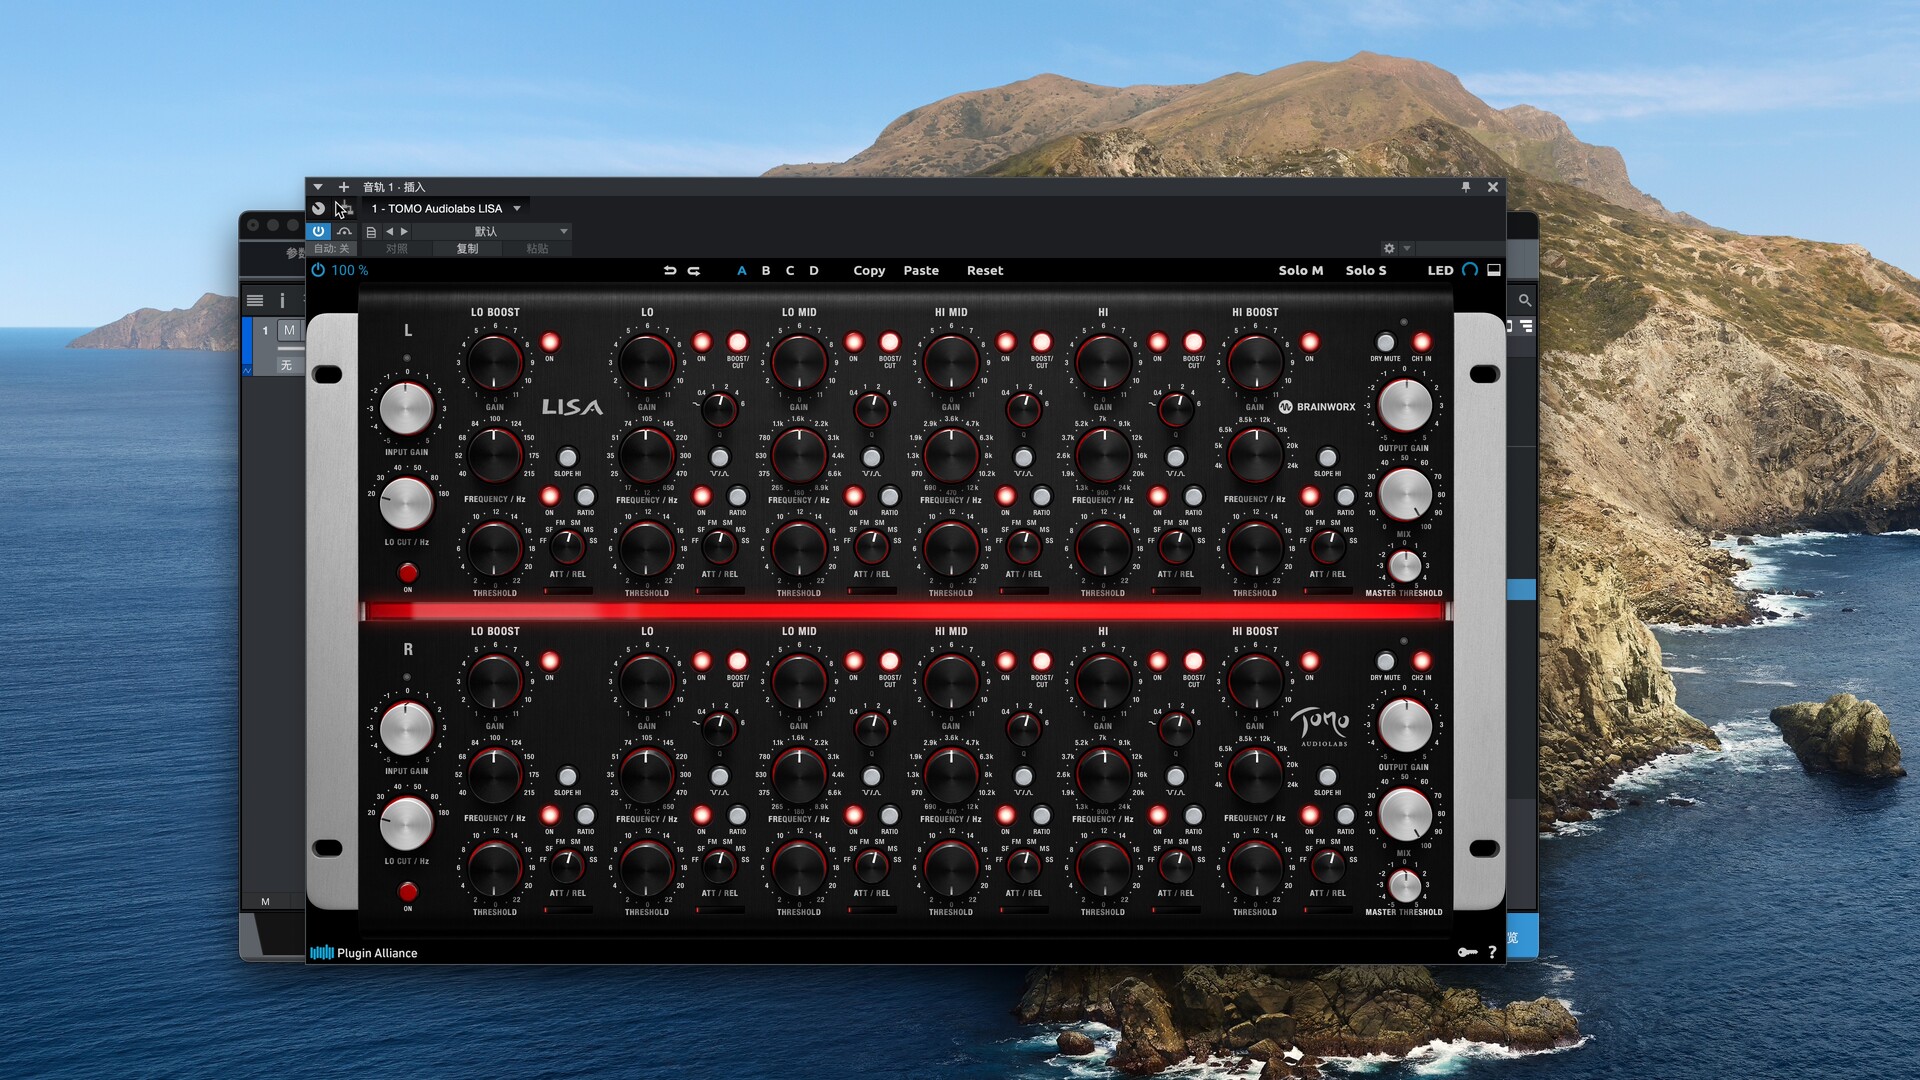Screen dimensions: 1920x1080
Task: Open the TOMO Audiolabs LISA plugin selector dropdown
Action: 446,208
